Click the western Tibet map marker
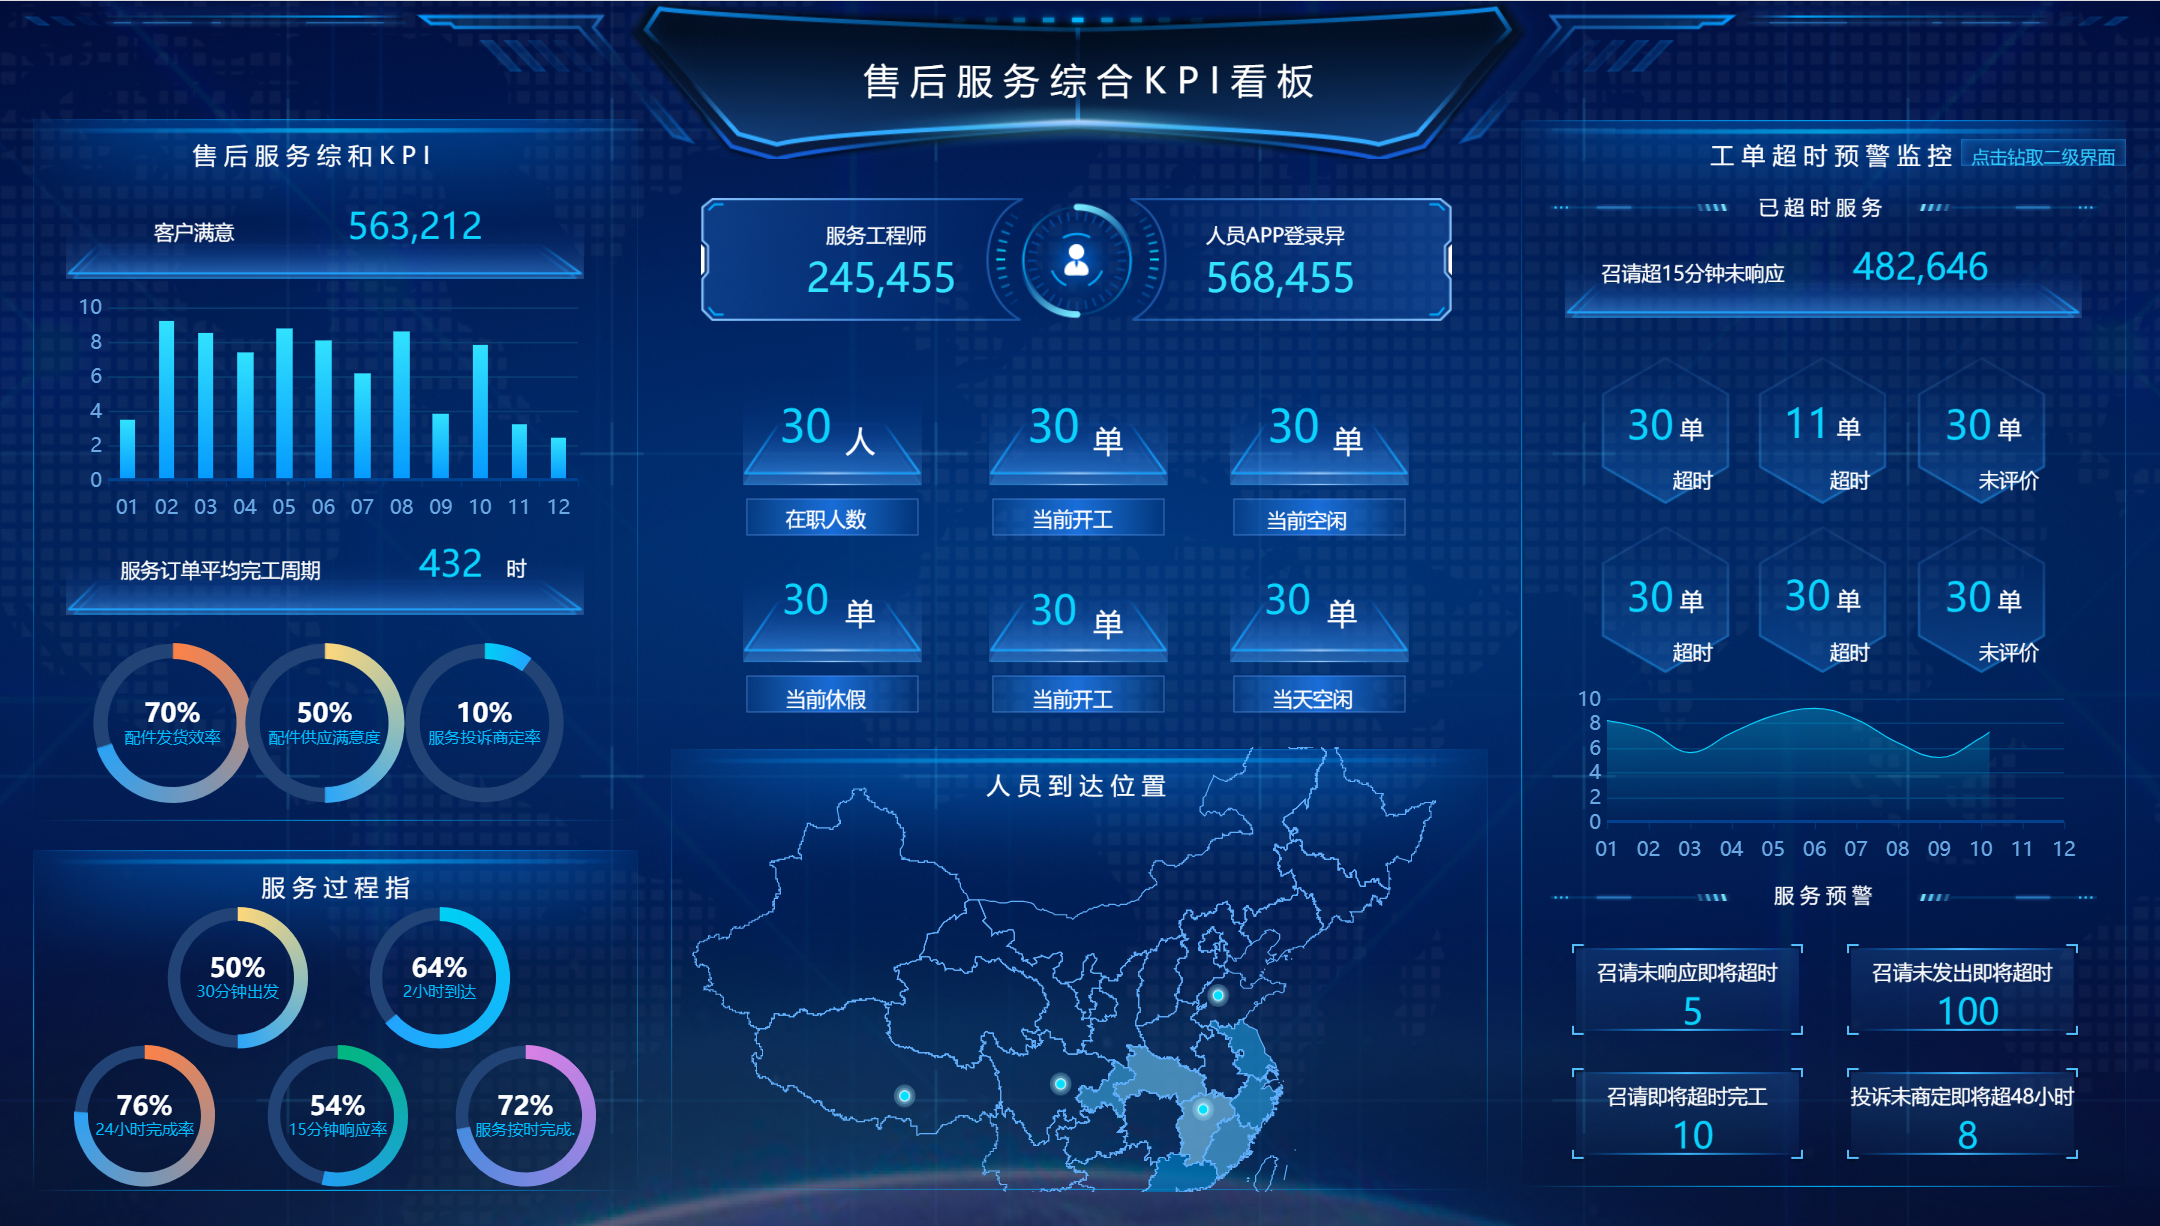The width and height of the screenshot is (2160, 1226). click(904, 1096)
